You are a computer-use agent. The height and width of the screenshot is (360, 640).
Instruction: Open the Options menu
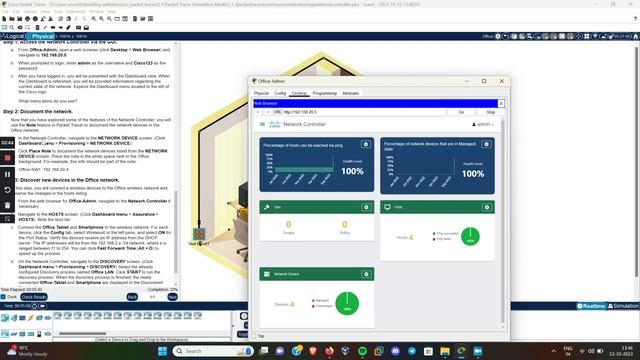(30, 11)
